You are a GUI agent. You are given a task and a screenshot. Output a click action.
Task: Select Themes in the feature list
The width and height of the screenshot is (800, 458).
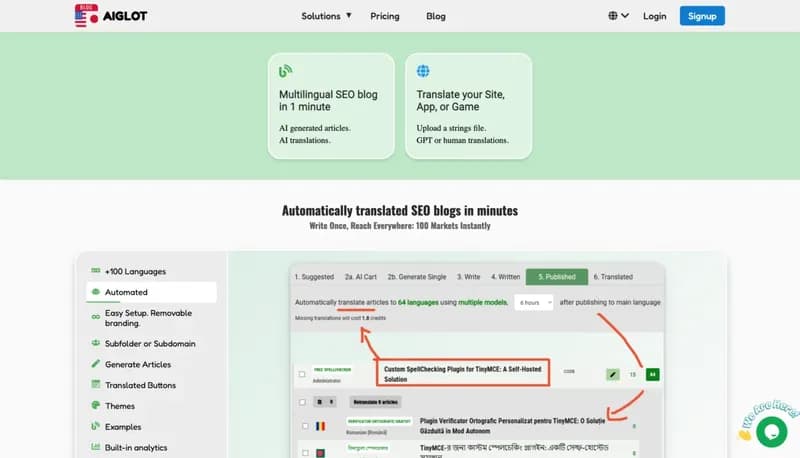tap(151, 406)
